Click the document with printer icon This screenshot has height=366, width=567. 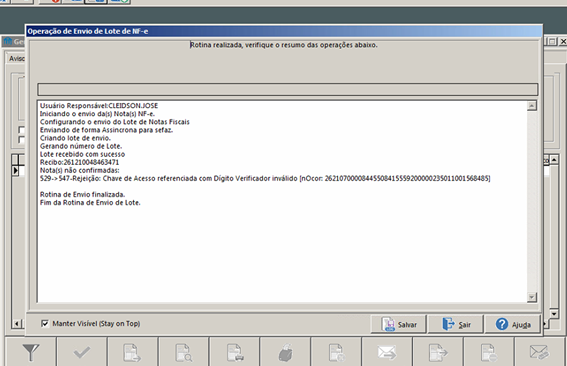(234, 353)
